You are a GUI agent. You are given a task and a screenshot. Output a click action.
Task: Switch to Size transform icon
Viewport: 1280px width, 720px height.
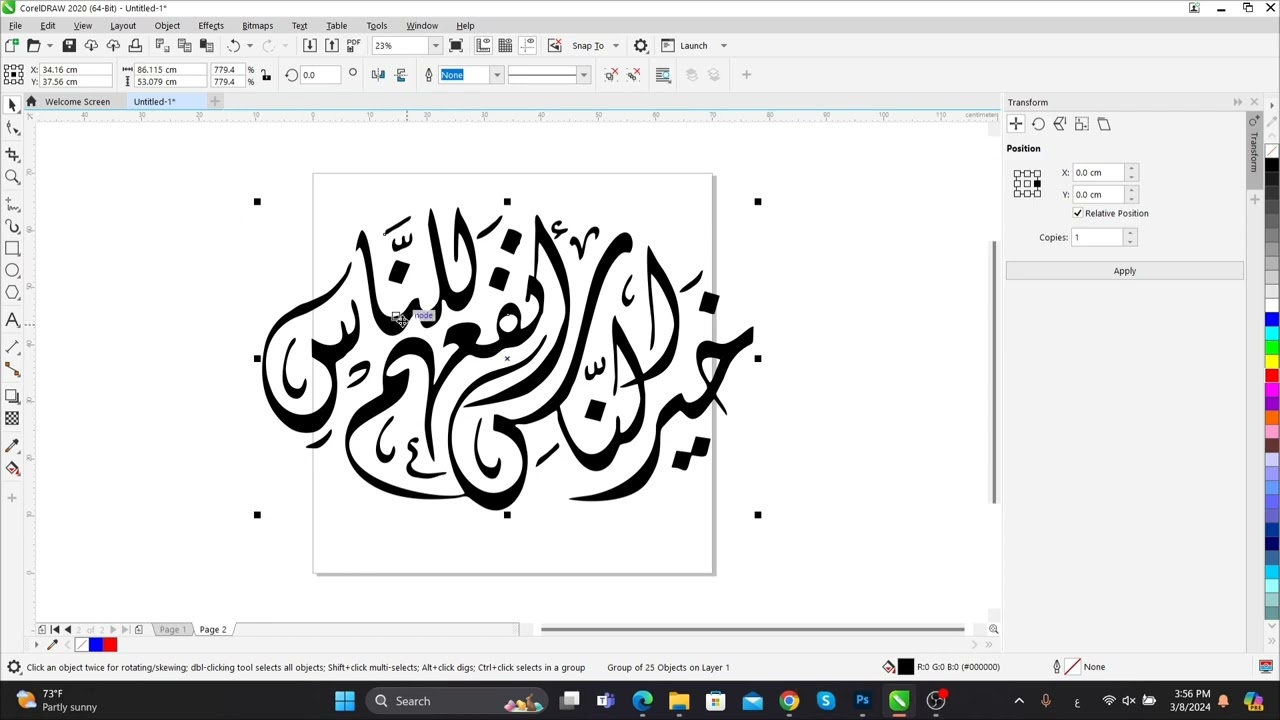[x=1082, y=124]
